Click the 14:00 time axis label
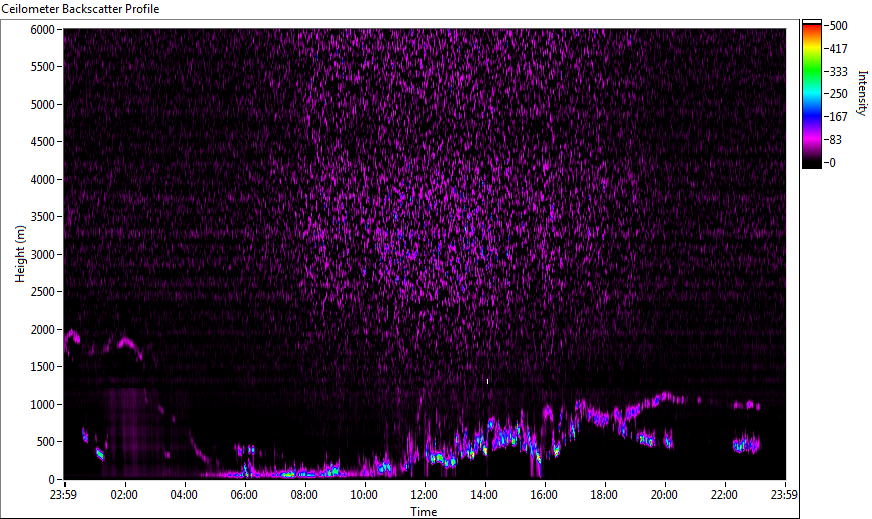Viewport: 872px width, 519px height. coord(484,495)
